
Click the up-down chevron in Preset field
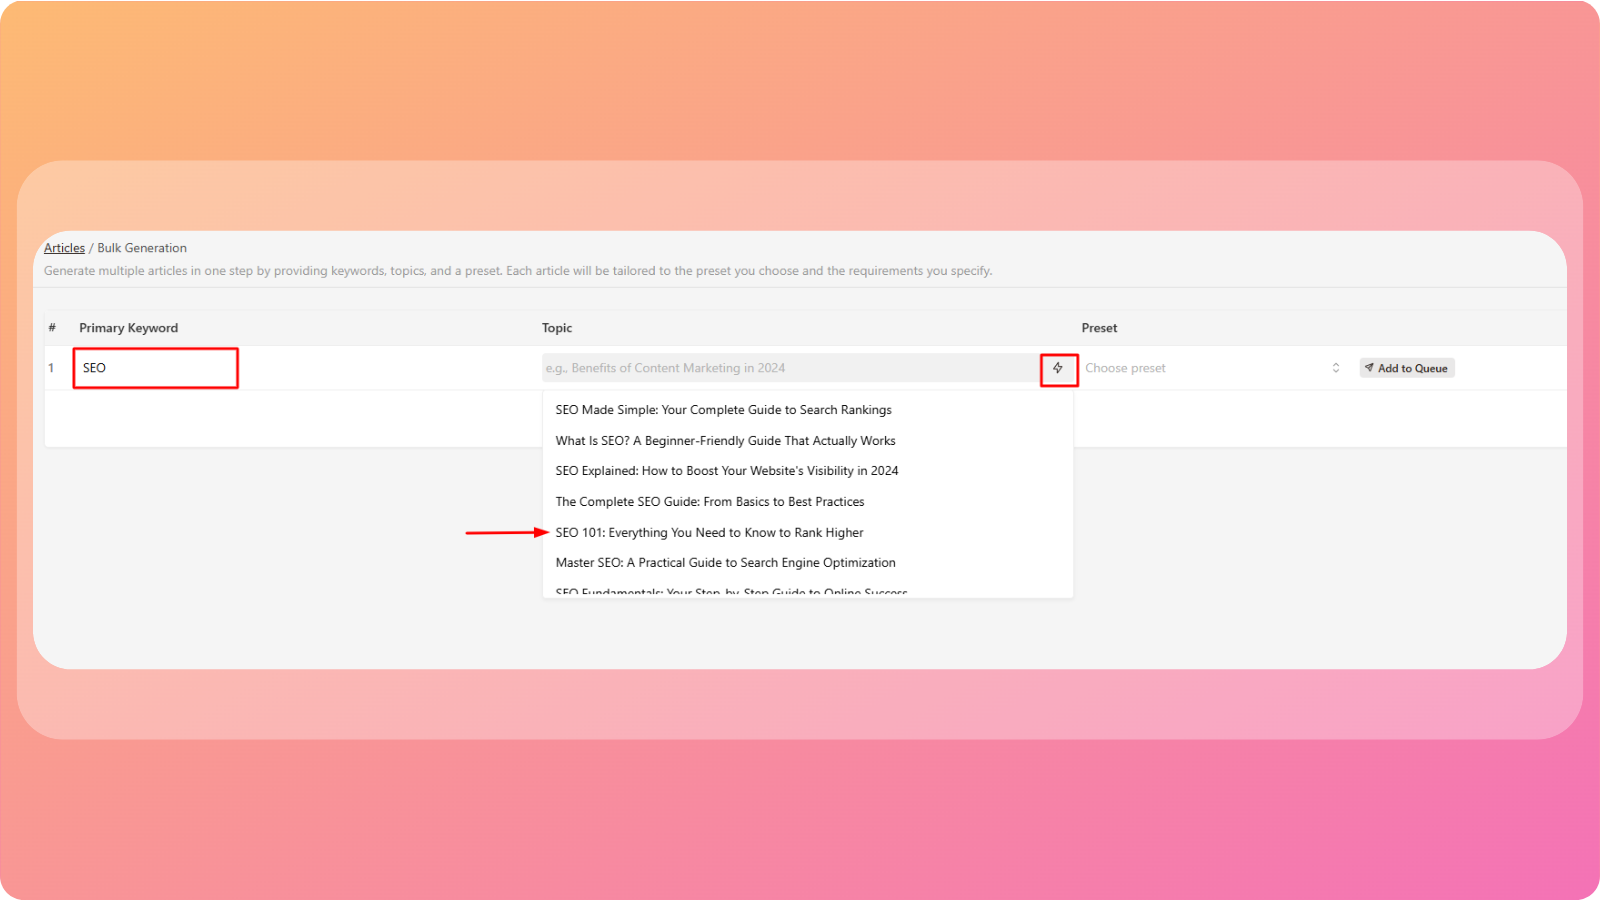1335,368
